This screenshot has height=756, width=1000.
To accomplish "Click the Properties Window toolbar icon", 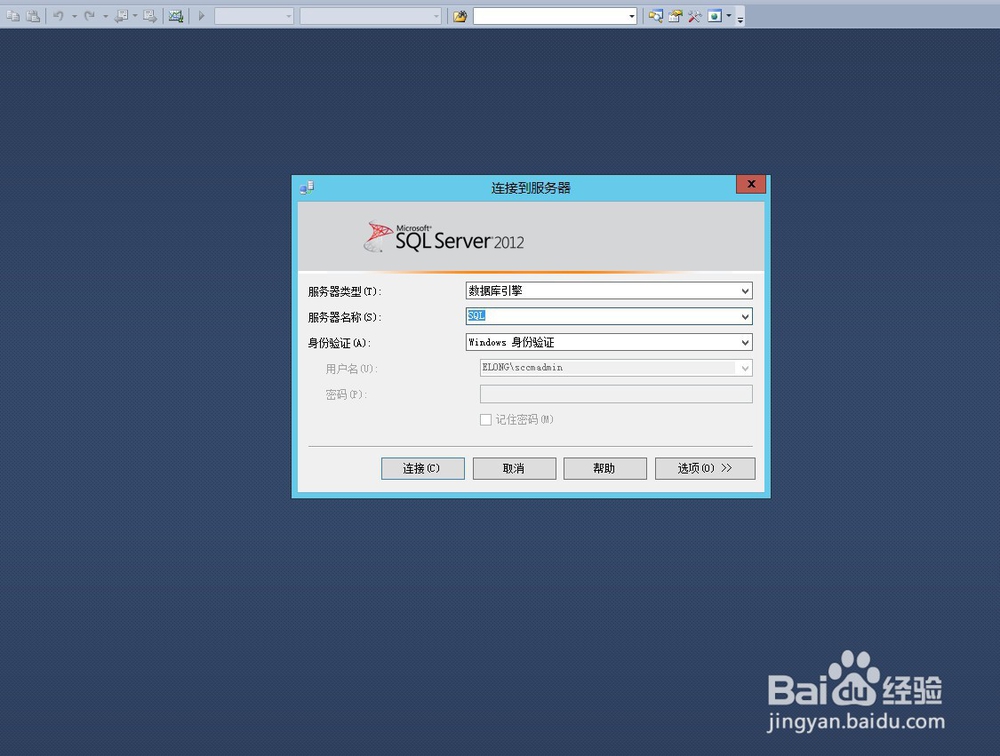I will click(675, 16).
